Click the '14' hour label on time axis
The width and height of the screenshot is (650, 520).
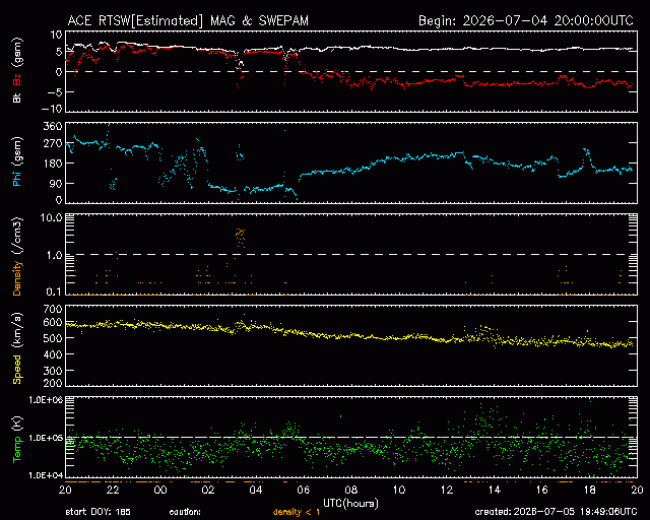494,490
